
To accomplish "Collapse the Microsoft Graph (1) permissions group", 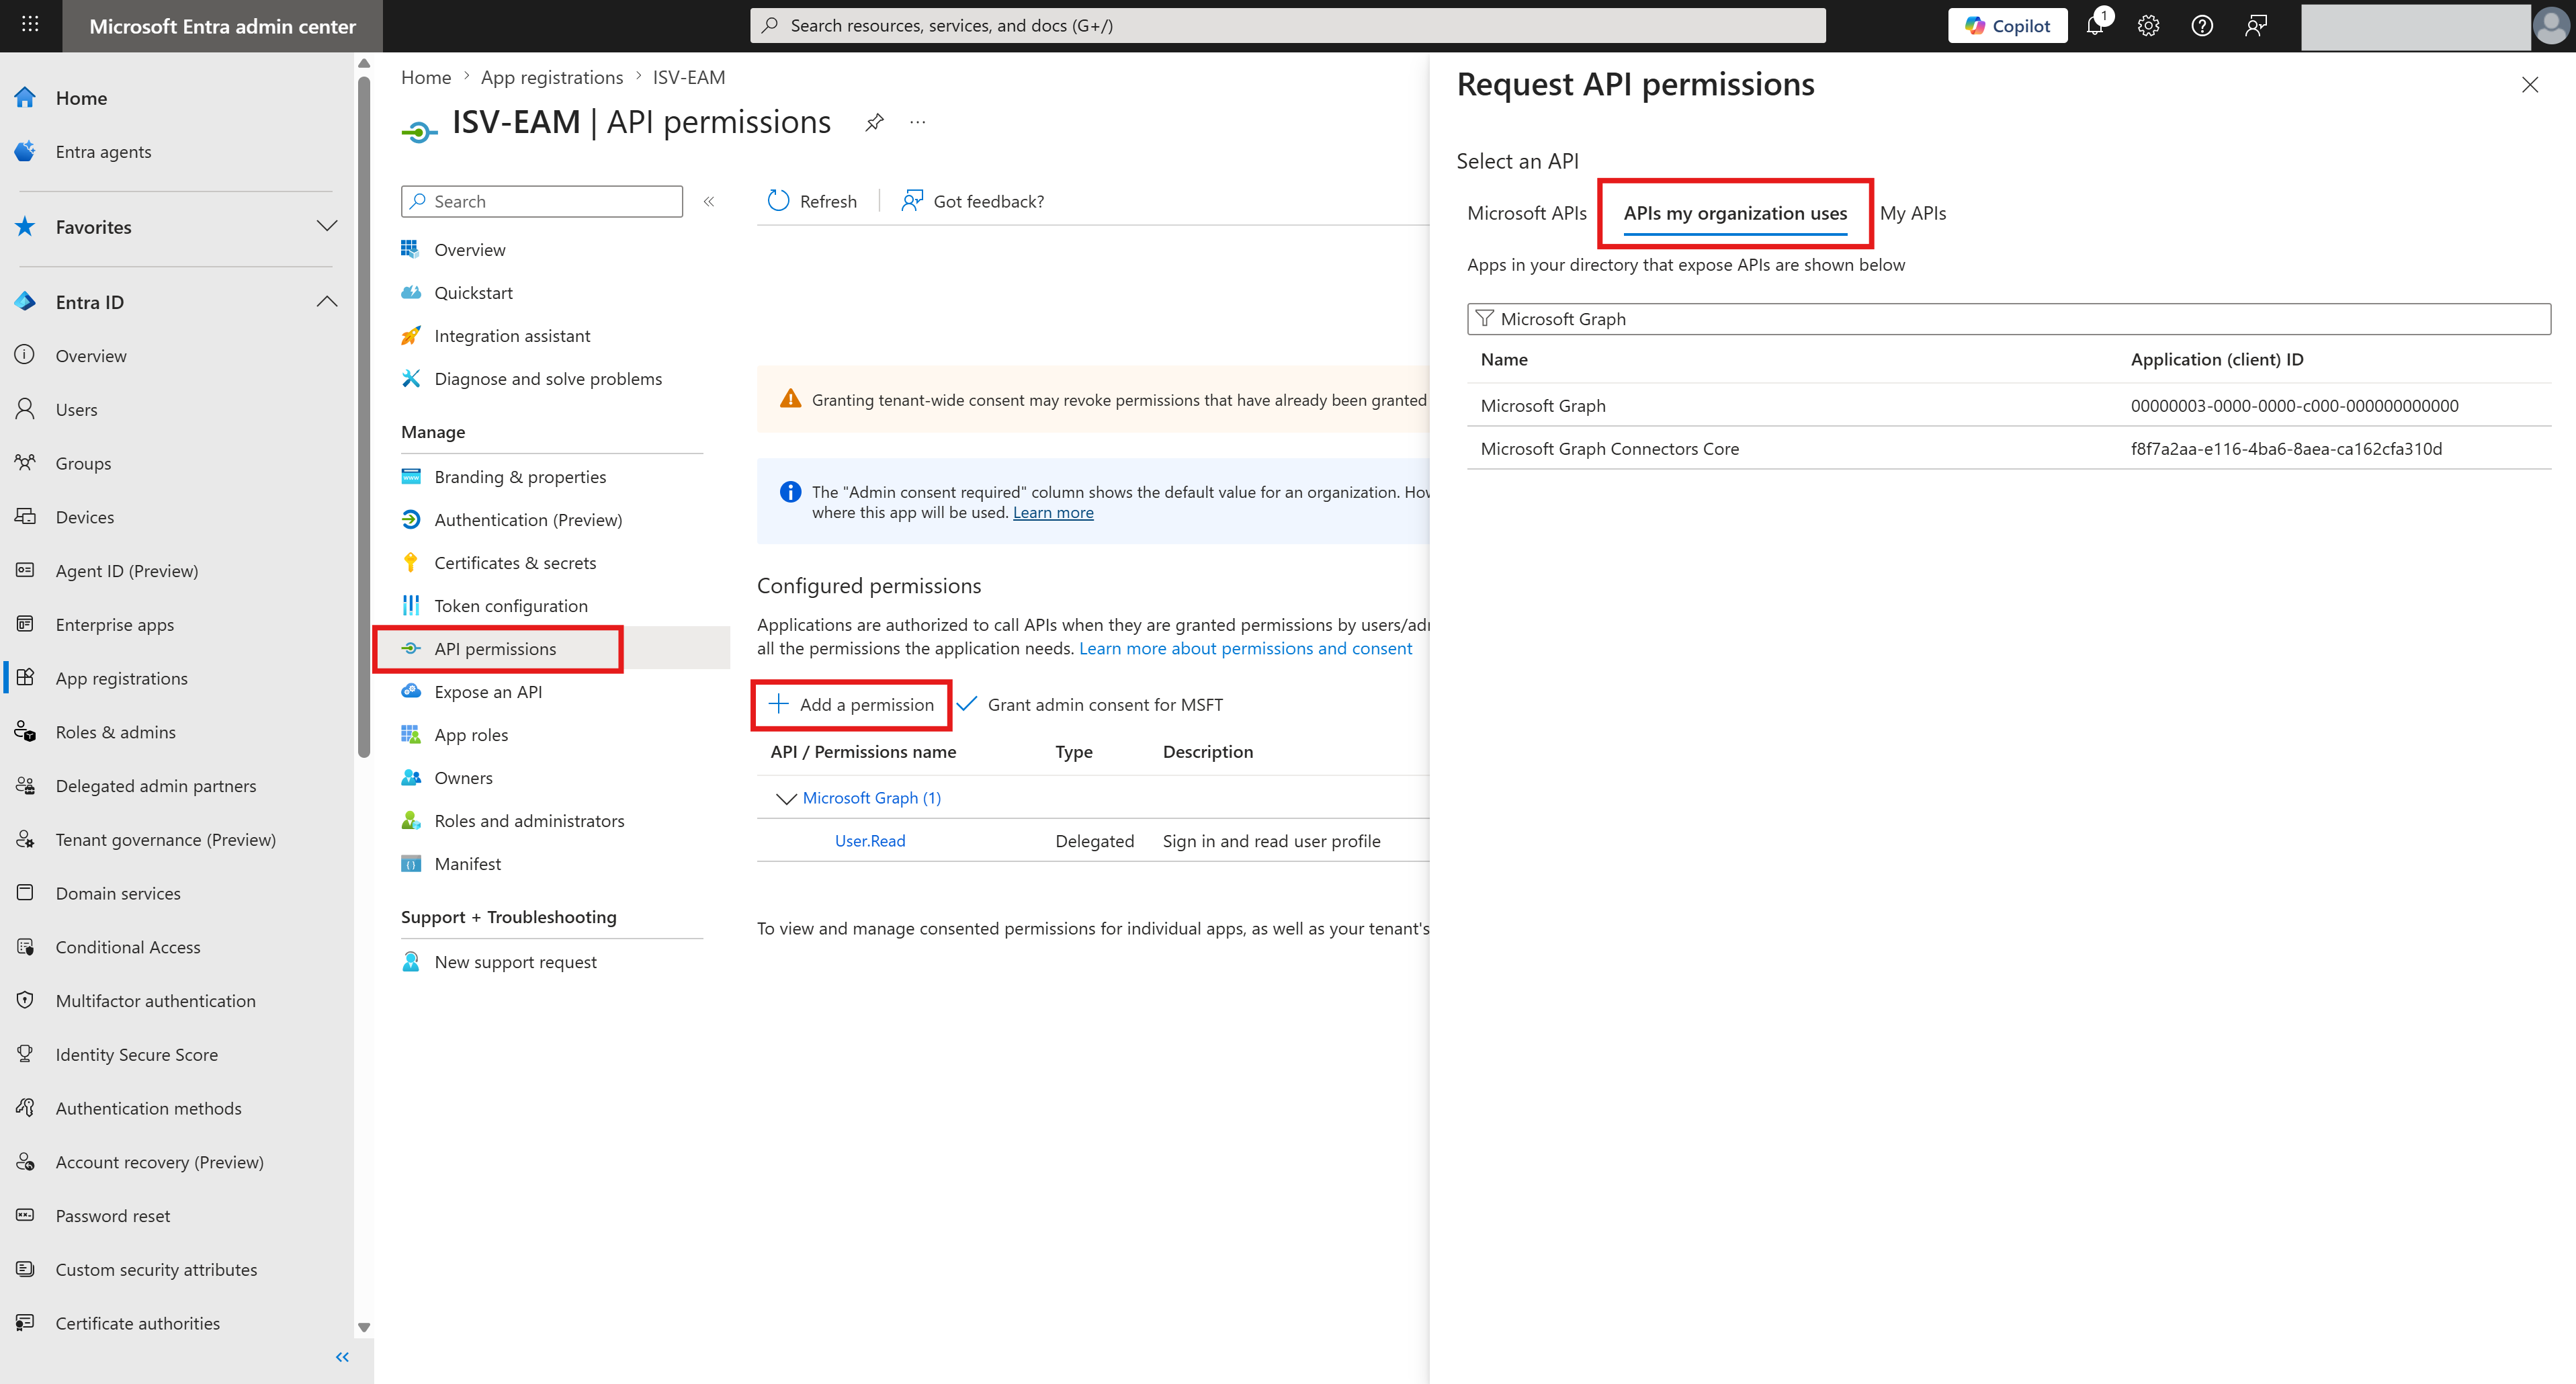I will click(786, 798).
